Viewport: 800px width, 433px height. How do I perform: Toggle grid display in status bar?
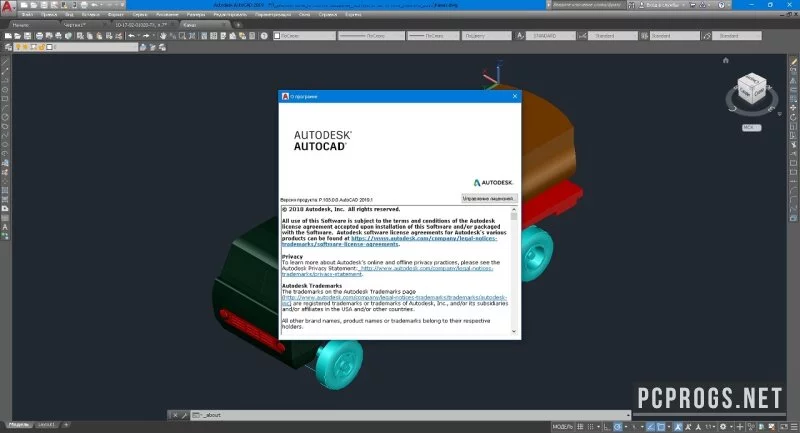click(x=581, y=427)
